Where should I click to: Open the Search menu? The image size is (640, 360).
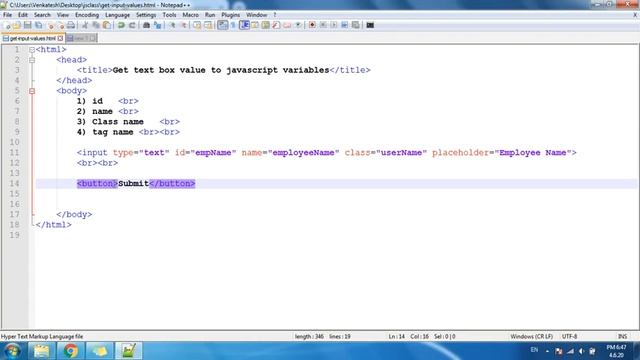(42, 15)
